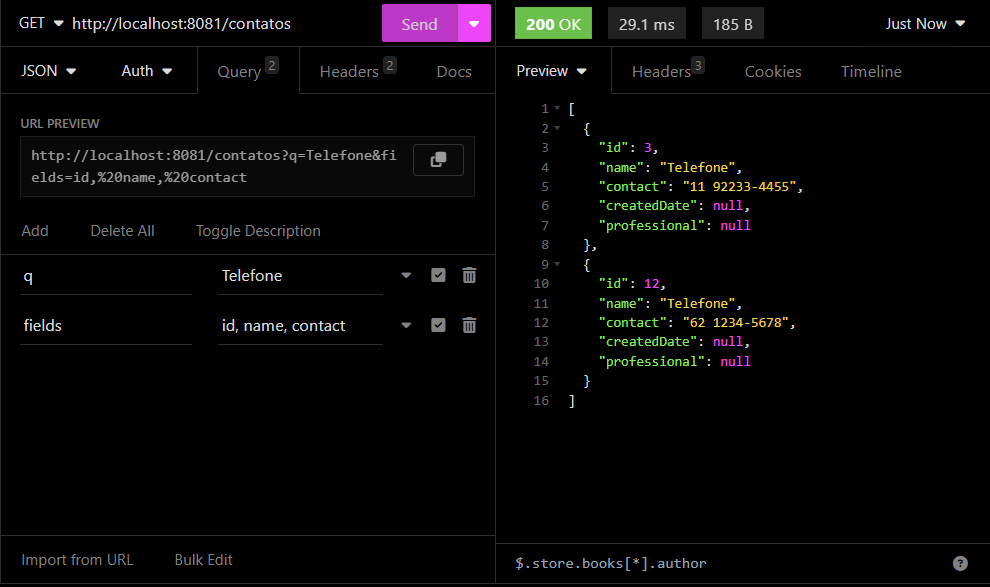Collapse the first object at line 2
The width and height of the screenshot is (990, 587).
tap(557, 128)
